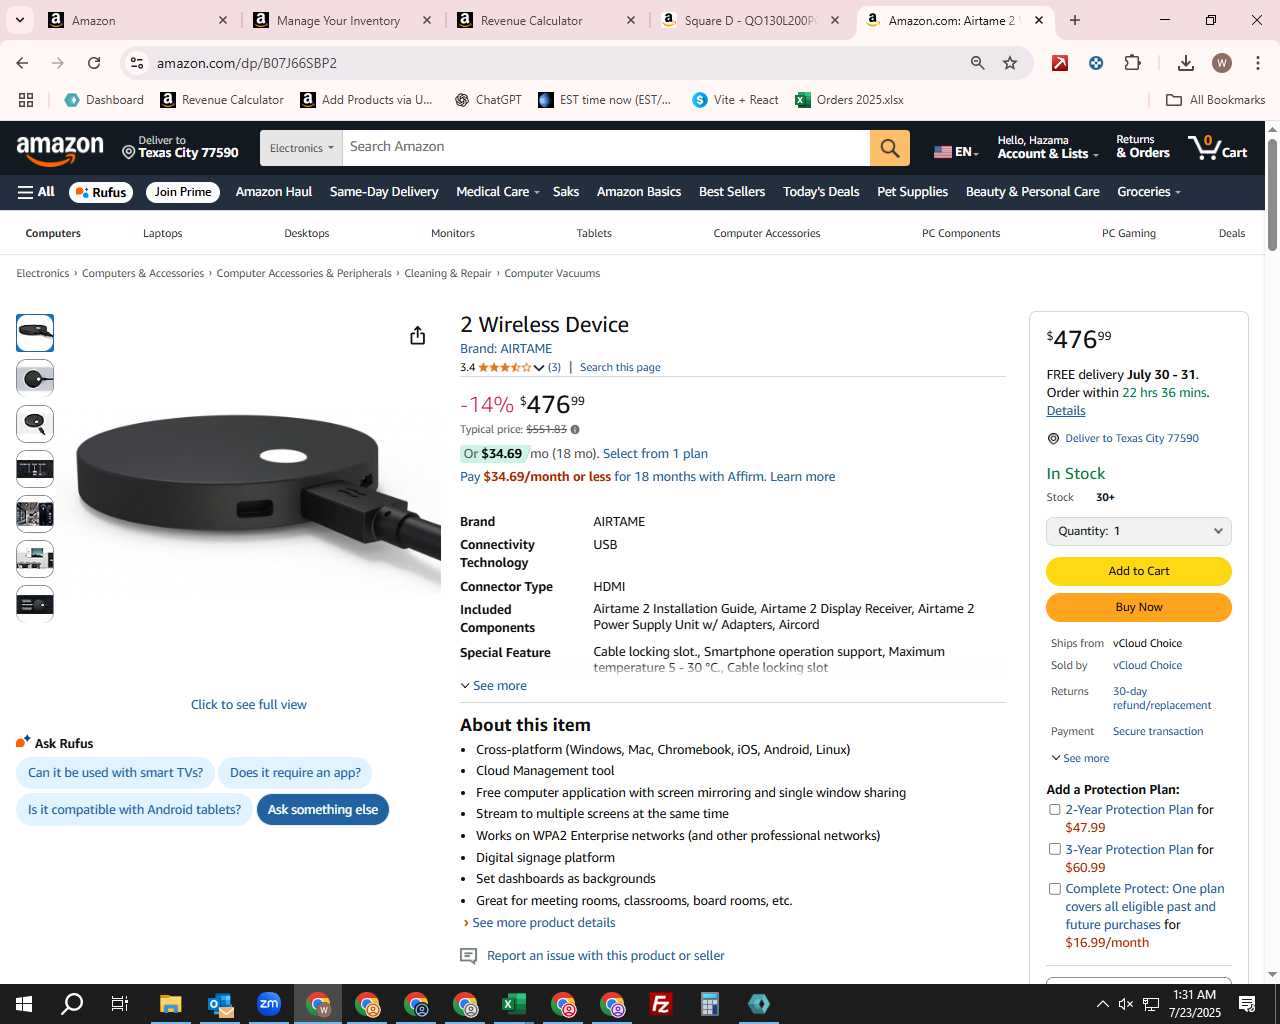The height and width of the screenshot is (1024, 1280).
Task: Click the Add to Cart button
Action: click(x=1138, y=571)
